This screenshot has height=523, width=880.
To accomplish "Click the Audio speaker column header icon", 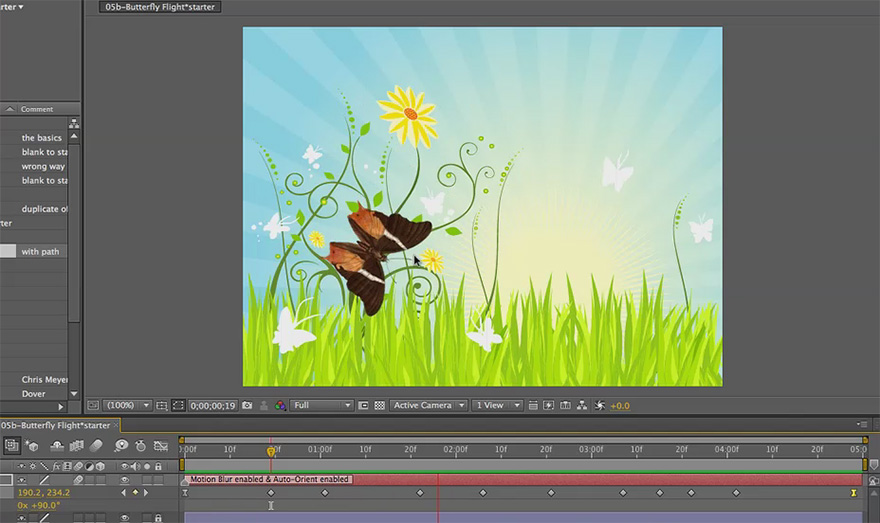I will point(136,466).
